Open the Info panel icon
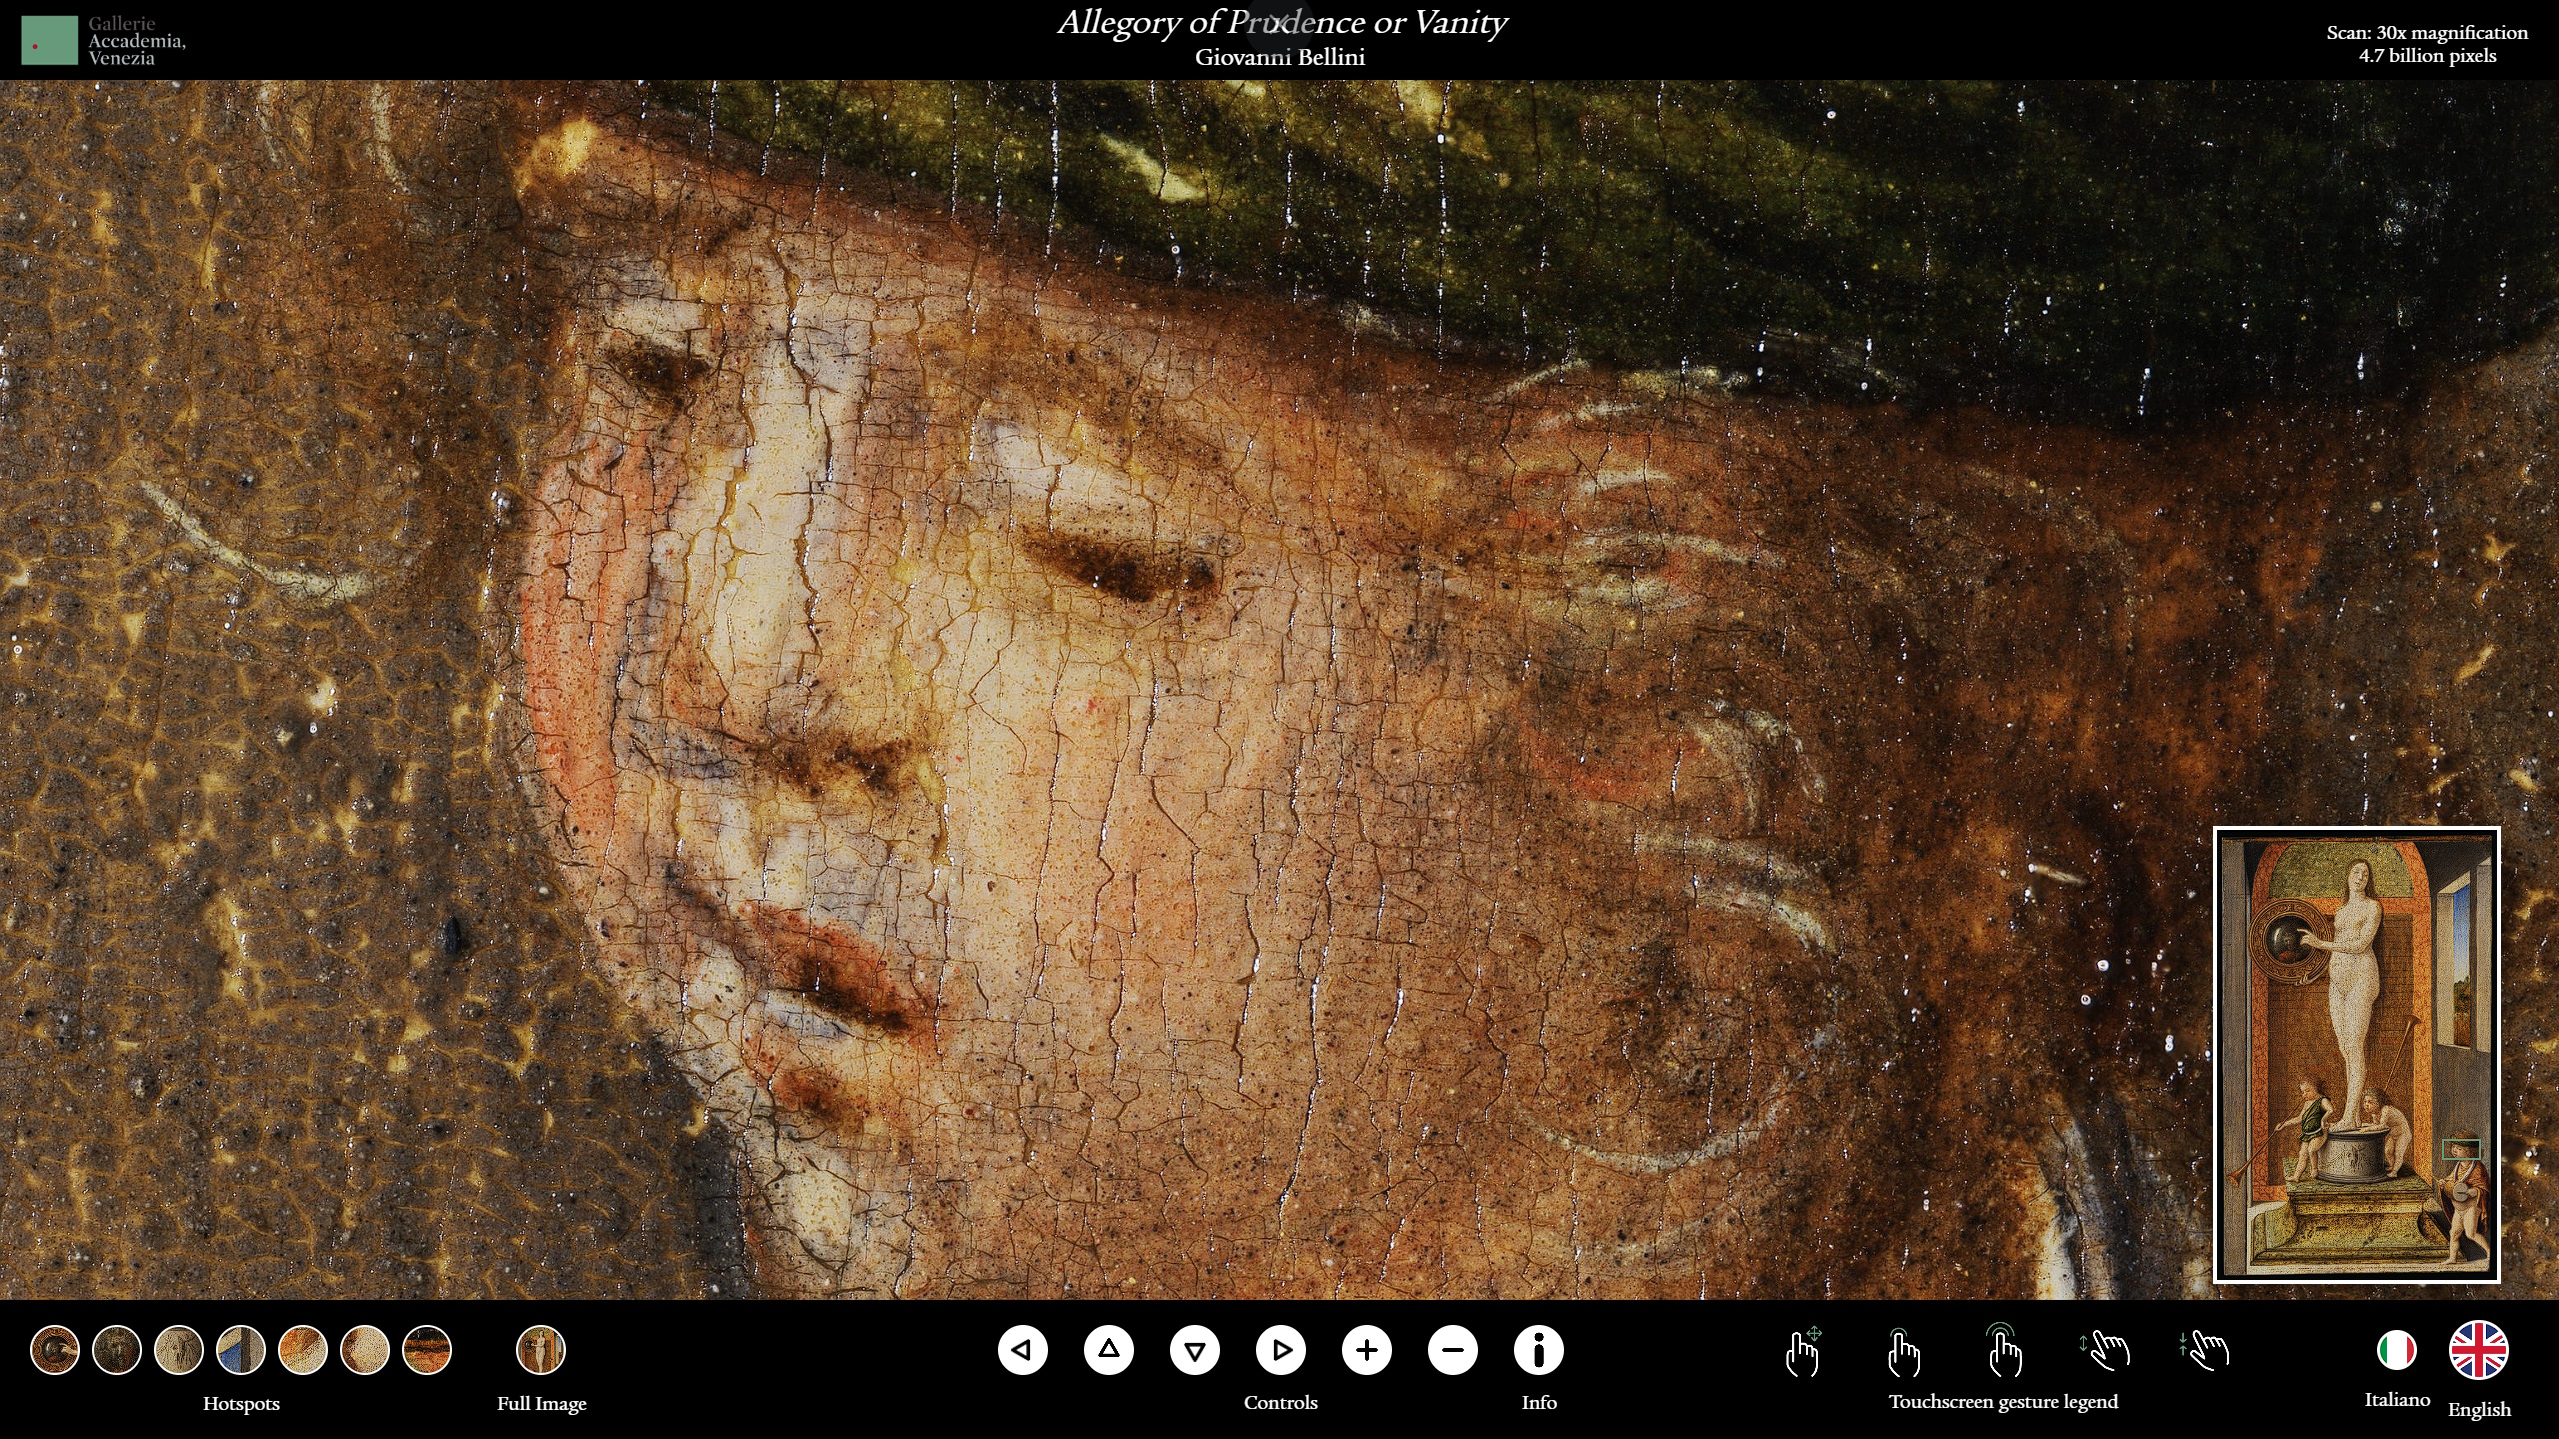 pos(1538,1350)
